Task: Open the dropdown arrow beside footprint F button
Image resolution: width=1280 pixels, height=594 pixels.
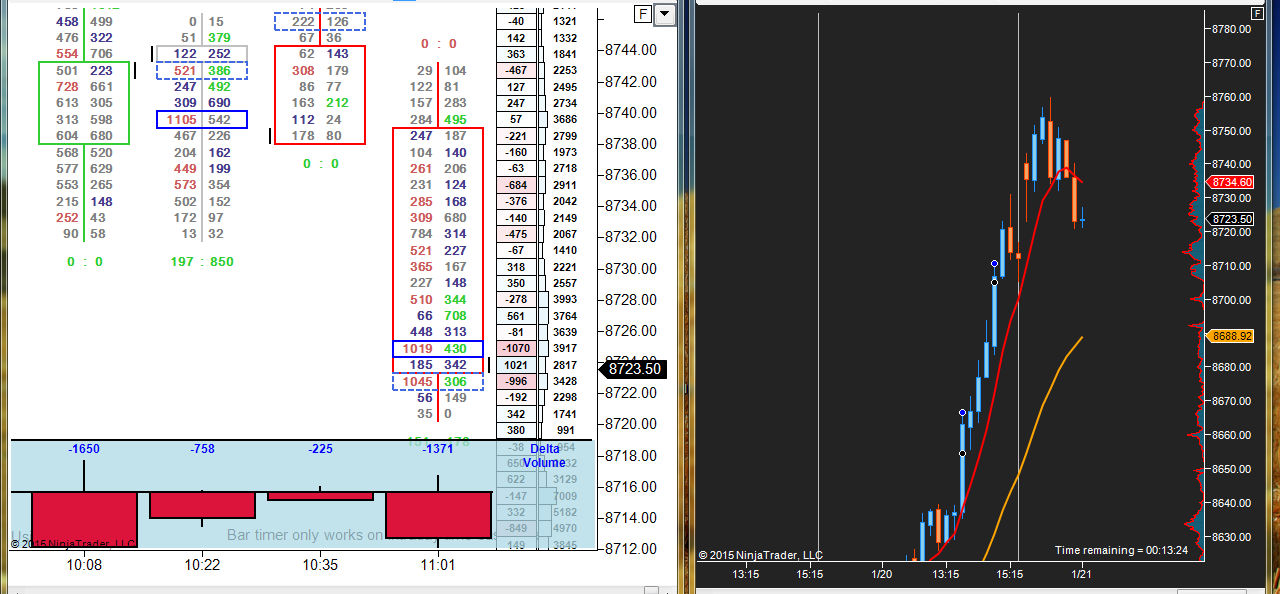Action: (665, 14)
